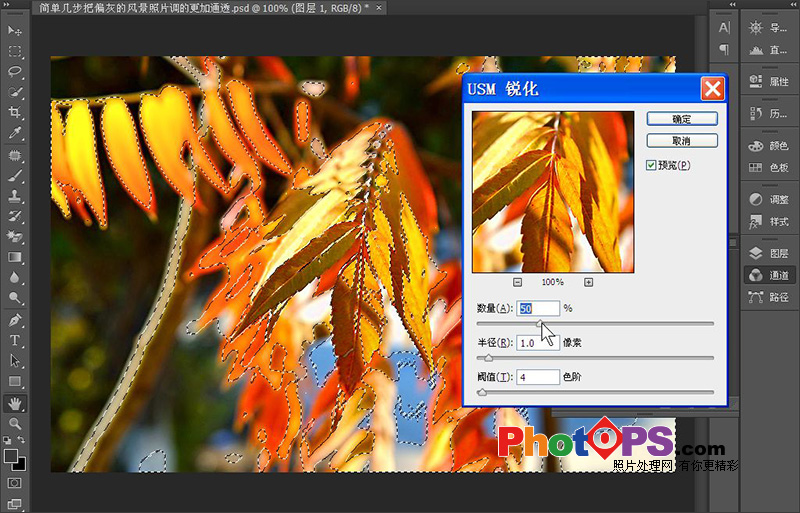This screenshot has width=800, height=513.
Task: Open the Properties panel (属性)
Action: [x=769, y=81]
